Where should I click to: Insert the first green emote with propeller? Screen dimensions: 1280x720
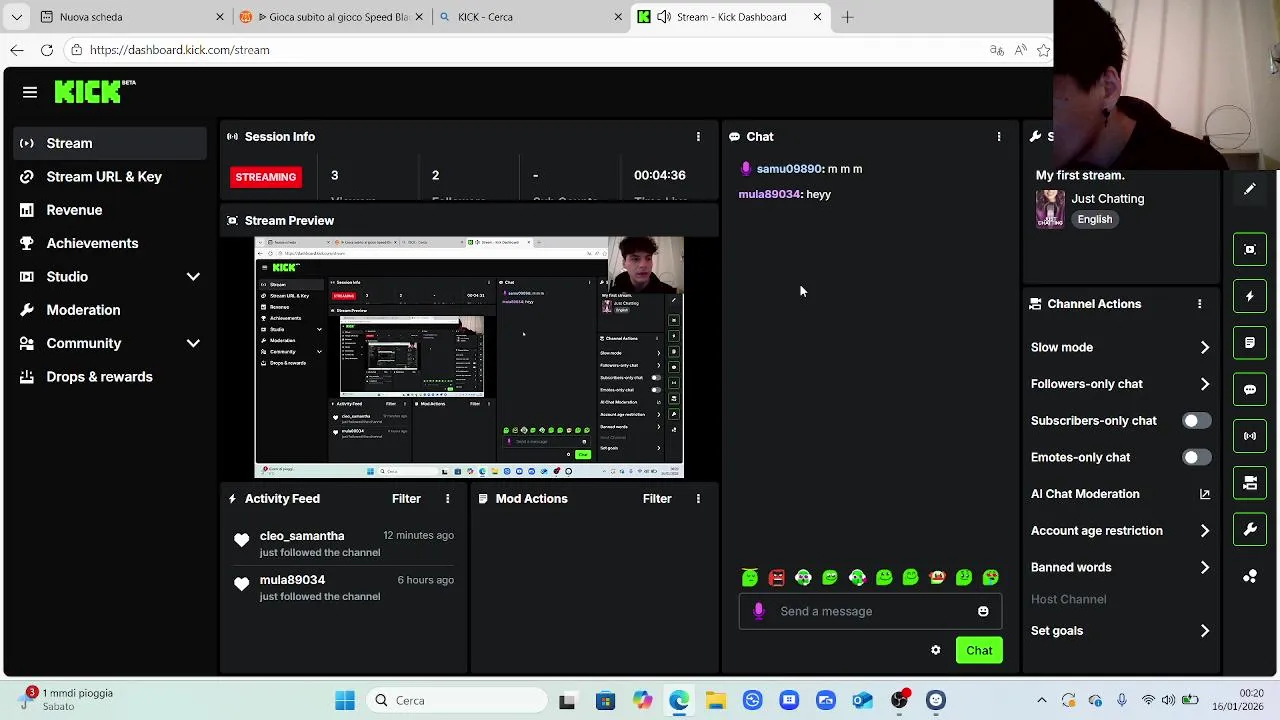tap(750, 577)
